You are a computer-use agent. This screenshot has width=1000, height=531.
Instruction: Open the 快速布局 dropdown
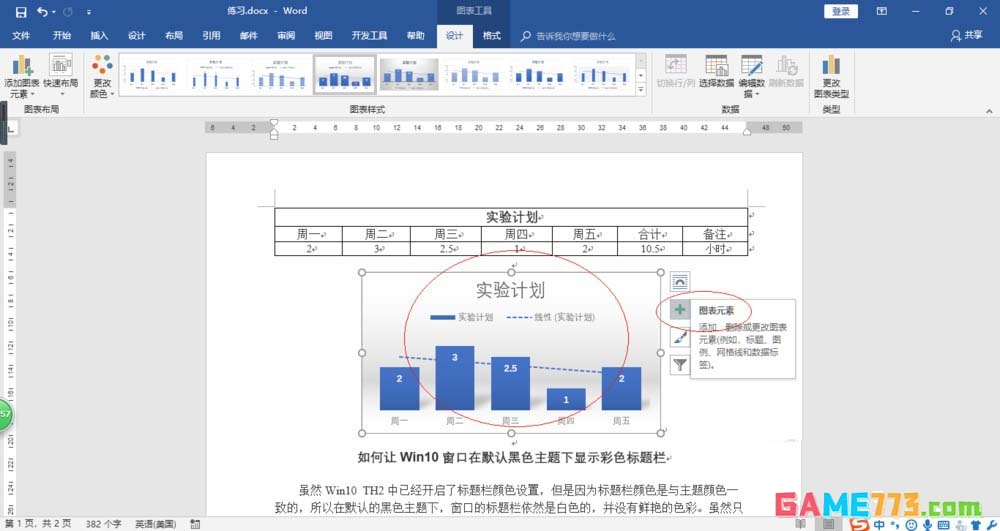[61, 75]
